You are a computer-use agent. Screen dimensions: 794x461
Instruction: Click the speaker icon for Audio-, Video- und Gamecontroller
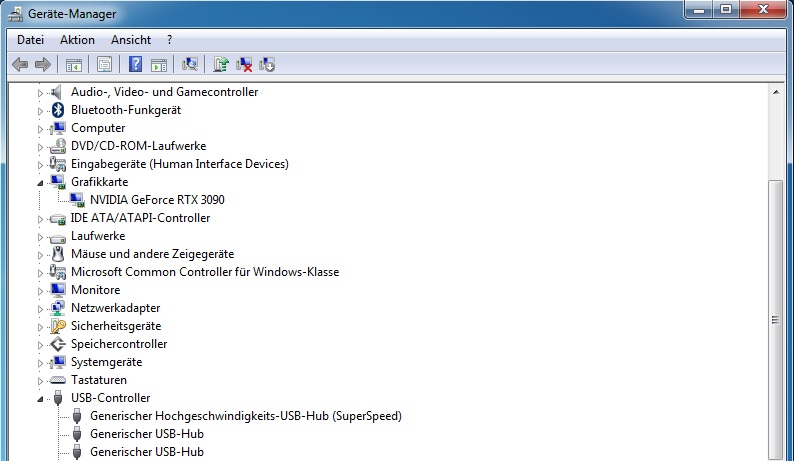pyautogui.click(x=57, y=92)
